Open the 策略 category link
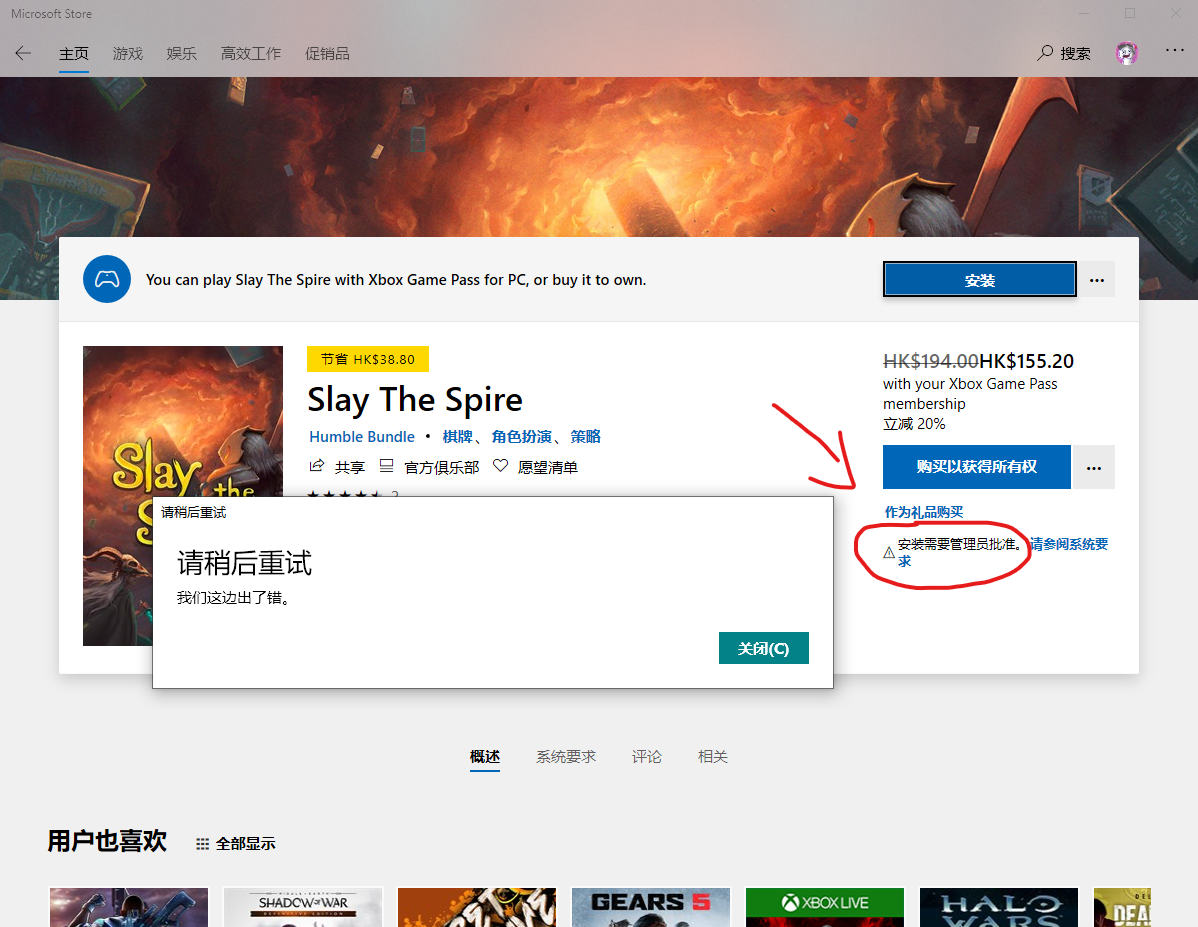Image resolution: width=1198 pixels, height=927 pixels. [585, 436]
